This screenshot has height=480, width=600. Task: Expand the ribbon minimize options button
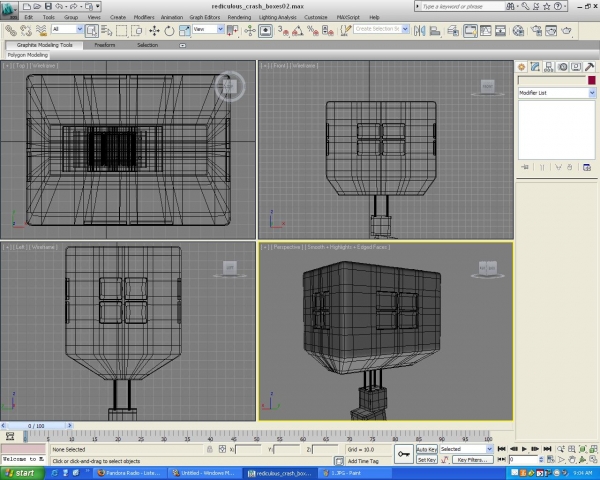tap(183, 45)
